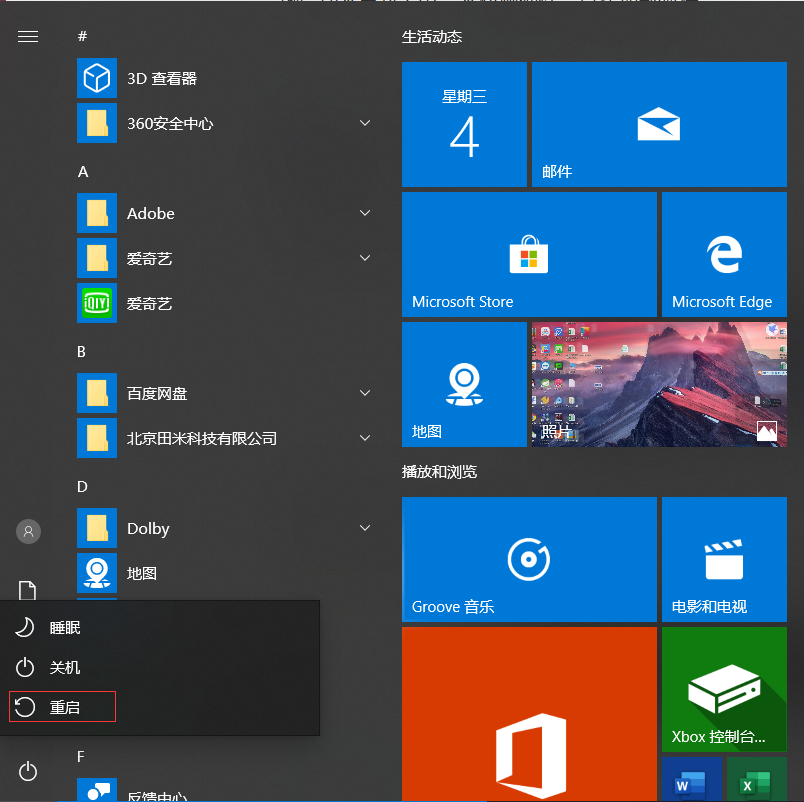Open the 地图 maps tile
This screenshot has width=804, height=802.
pyautogui.click(x=464, y=384)
